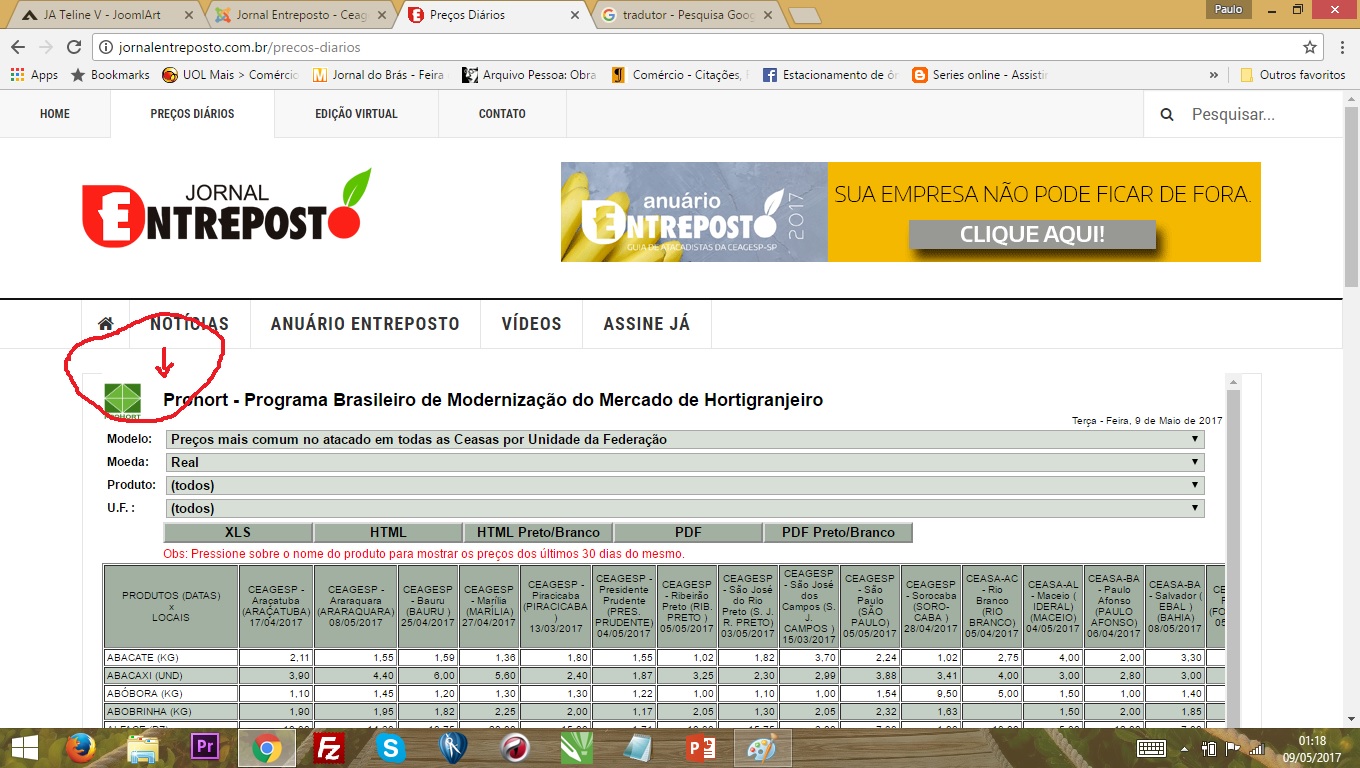
Task: Open Skype from the taskbar
Action: coord(390,748)
